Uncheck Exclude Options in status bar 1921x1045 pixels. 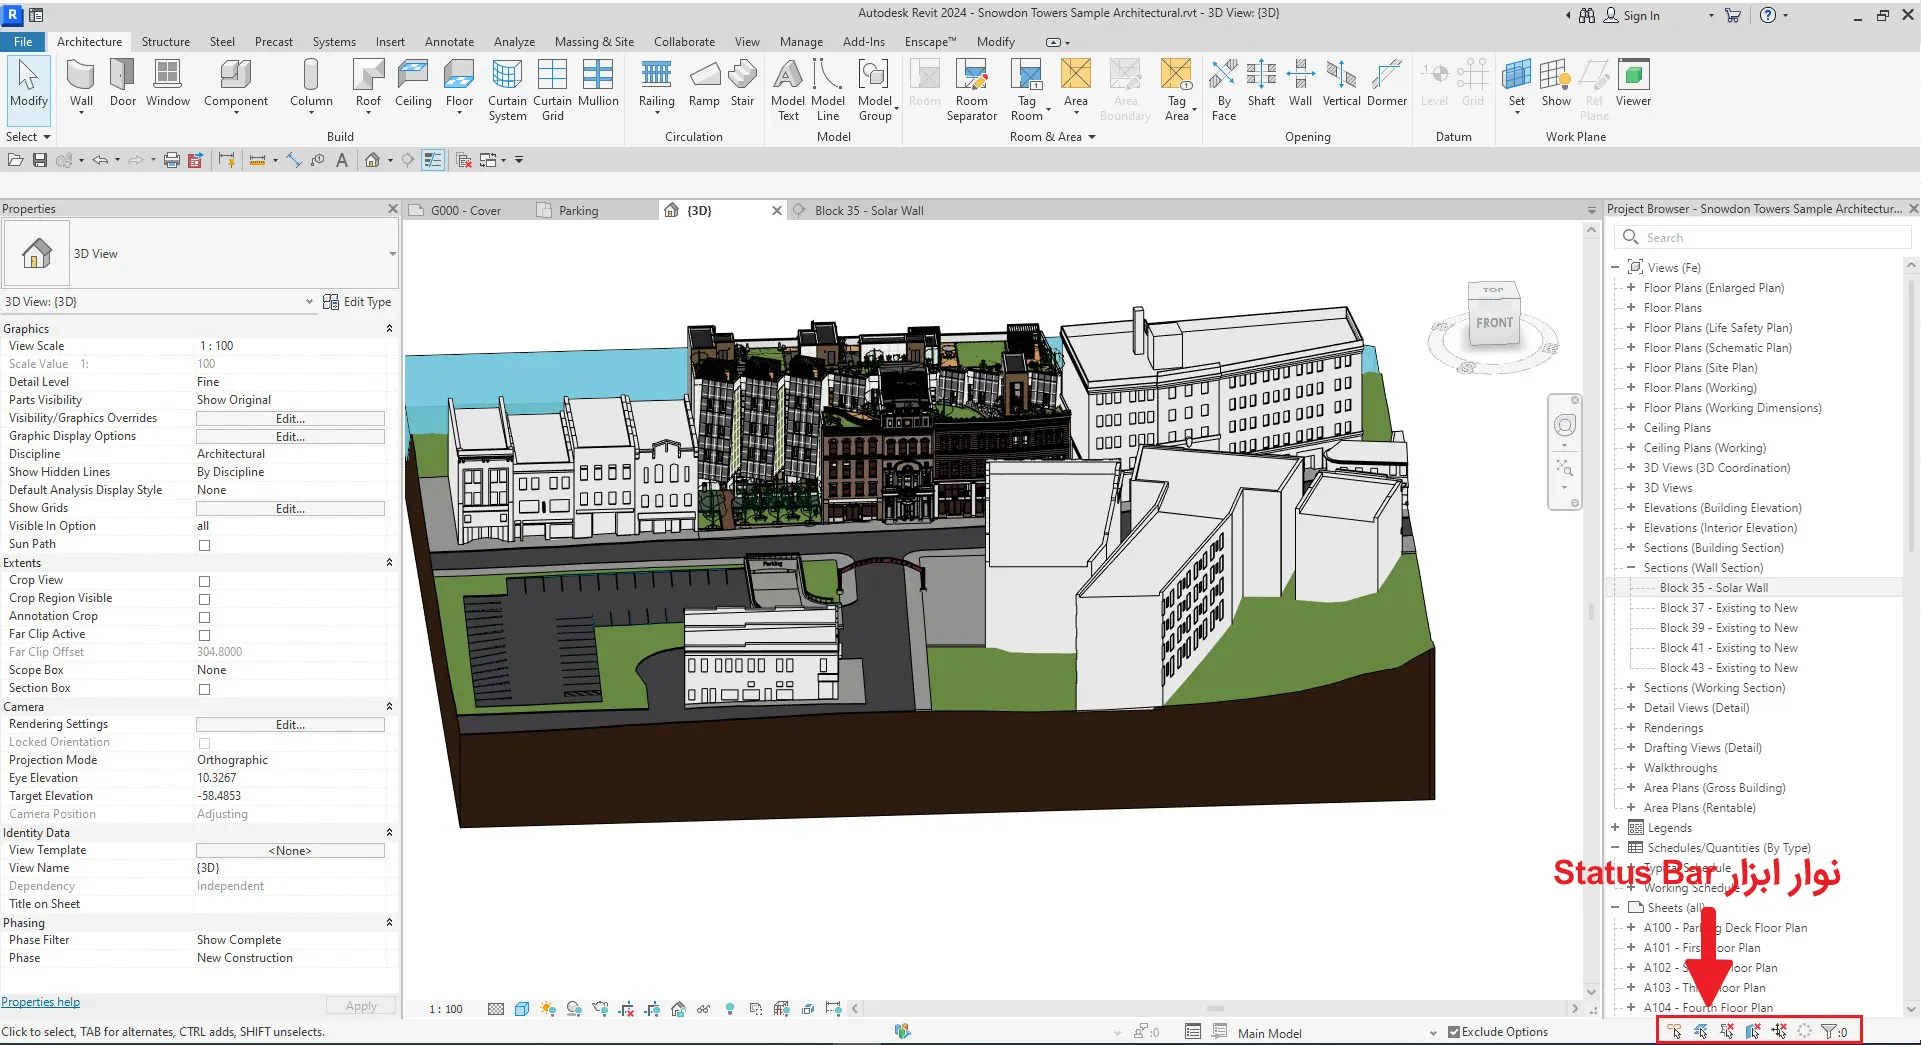coord(1454,1032)
